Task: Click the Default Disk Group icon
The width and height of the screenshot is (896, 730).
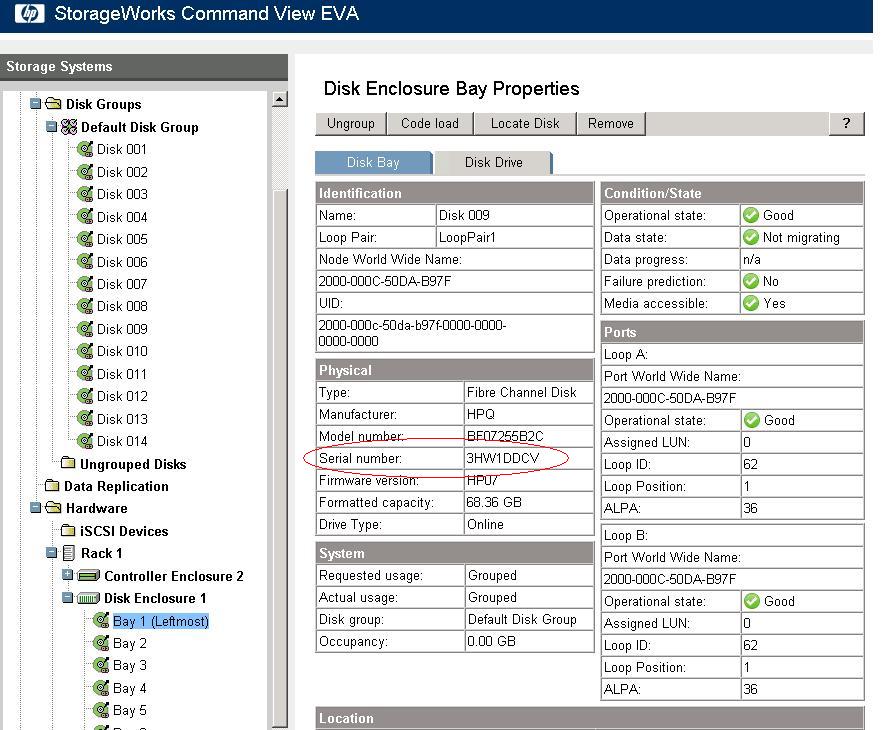Action: [x=69, y=127]
